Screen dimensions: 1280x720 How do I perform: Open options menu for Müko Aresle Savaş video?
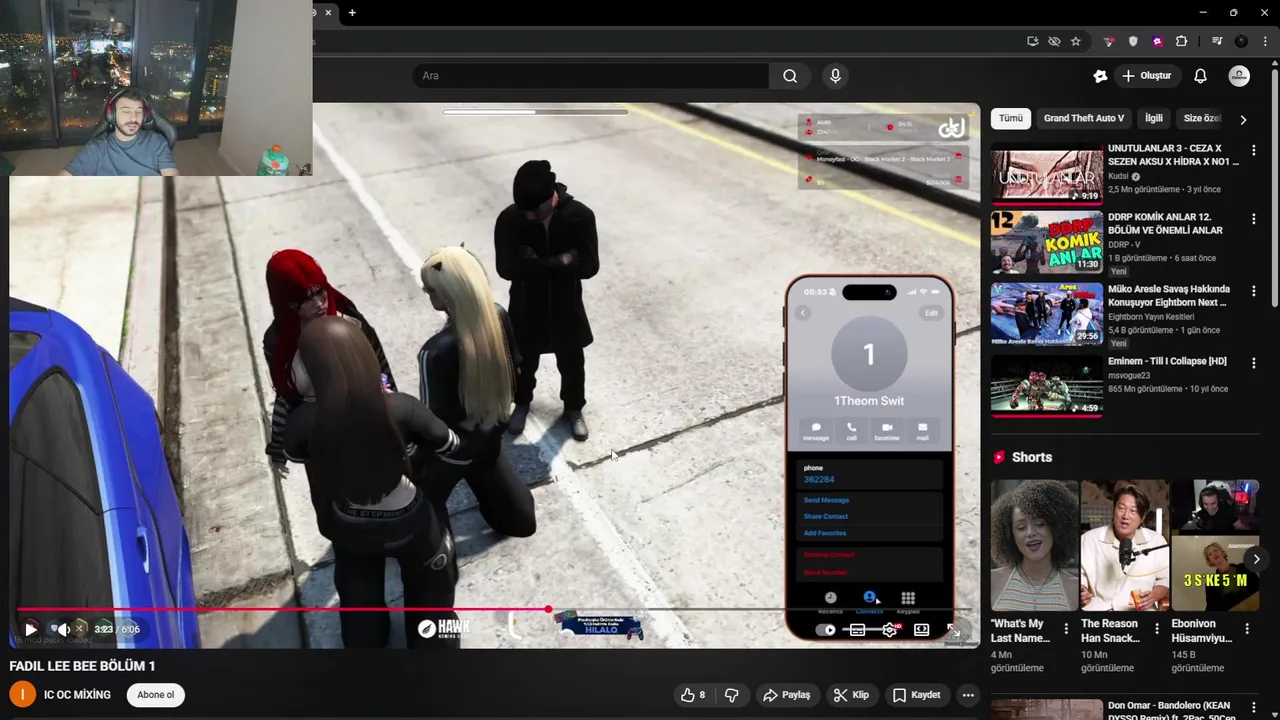click(x=1254, y=291)
